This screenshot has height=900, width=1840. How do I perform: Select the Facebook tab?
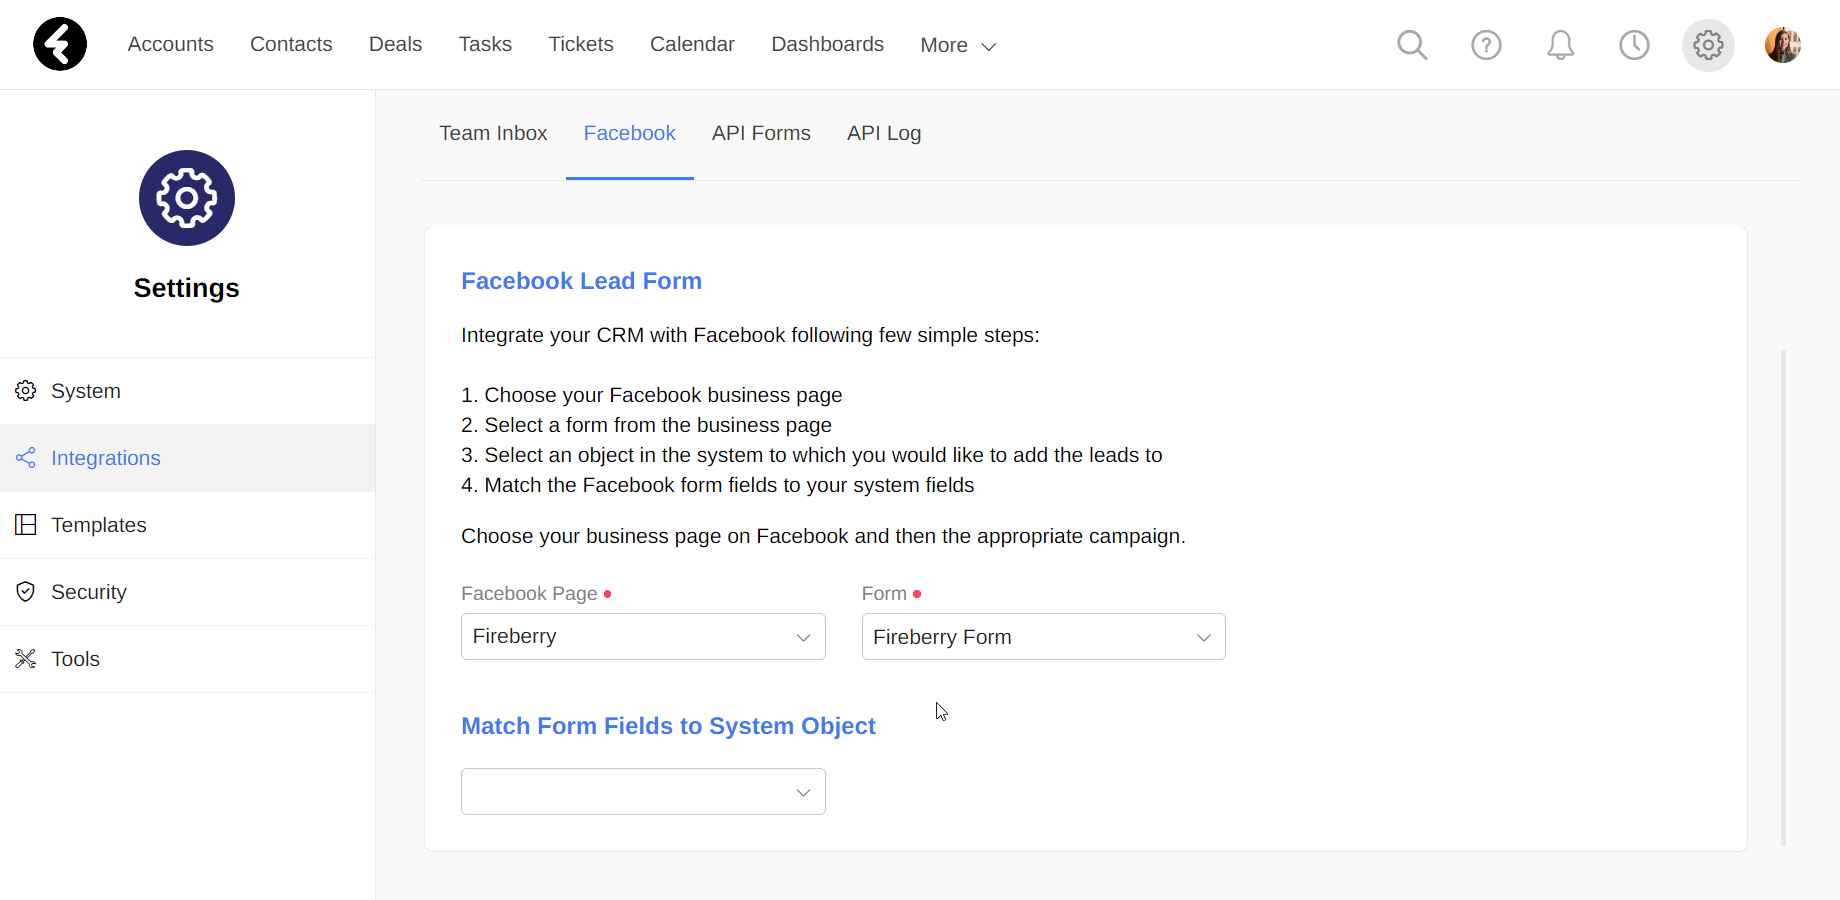(x=630, y=133)
